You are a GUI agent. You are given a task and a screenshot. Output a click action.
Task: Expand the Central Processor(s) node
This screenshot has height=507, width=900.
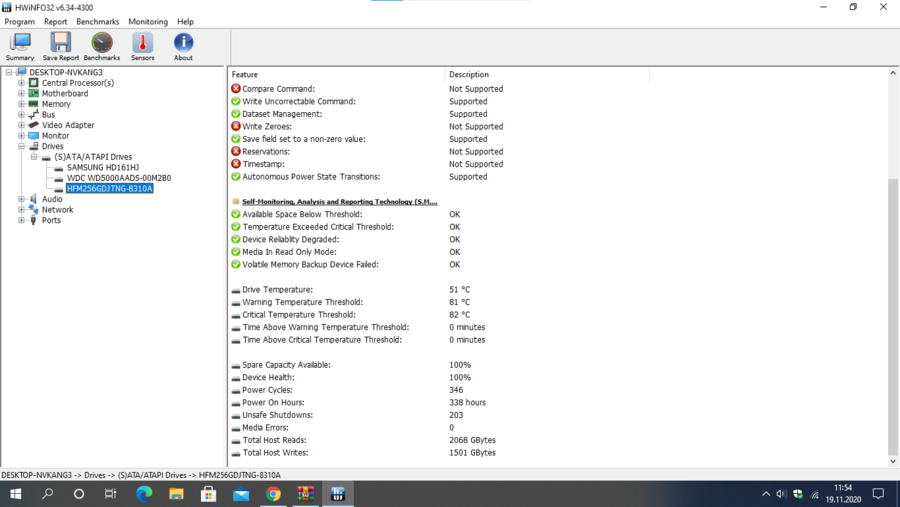[21, 83]
